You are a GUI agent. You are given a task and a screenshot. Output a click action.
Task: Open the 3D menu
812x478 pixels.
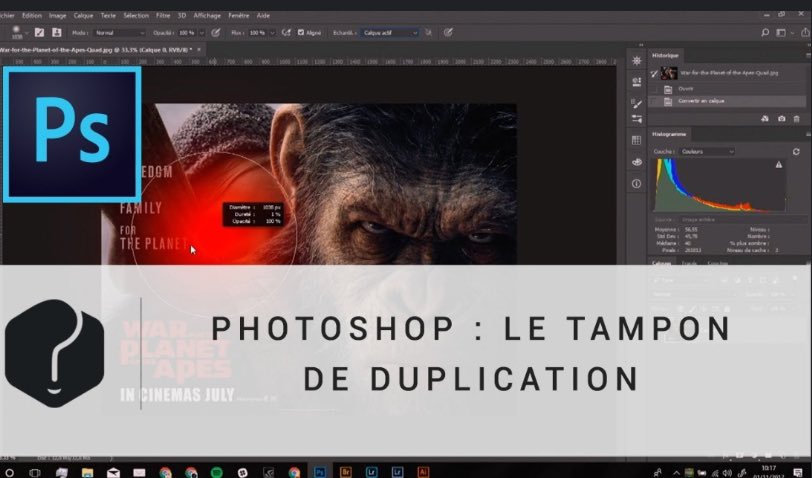182,16
